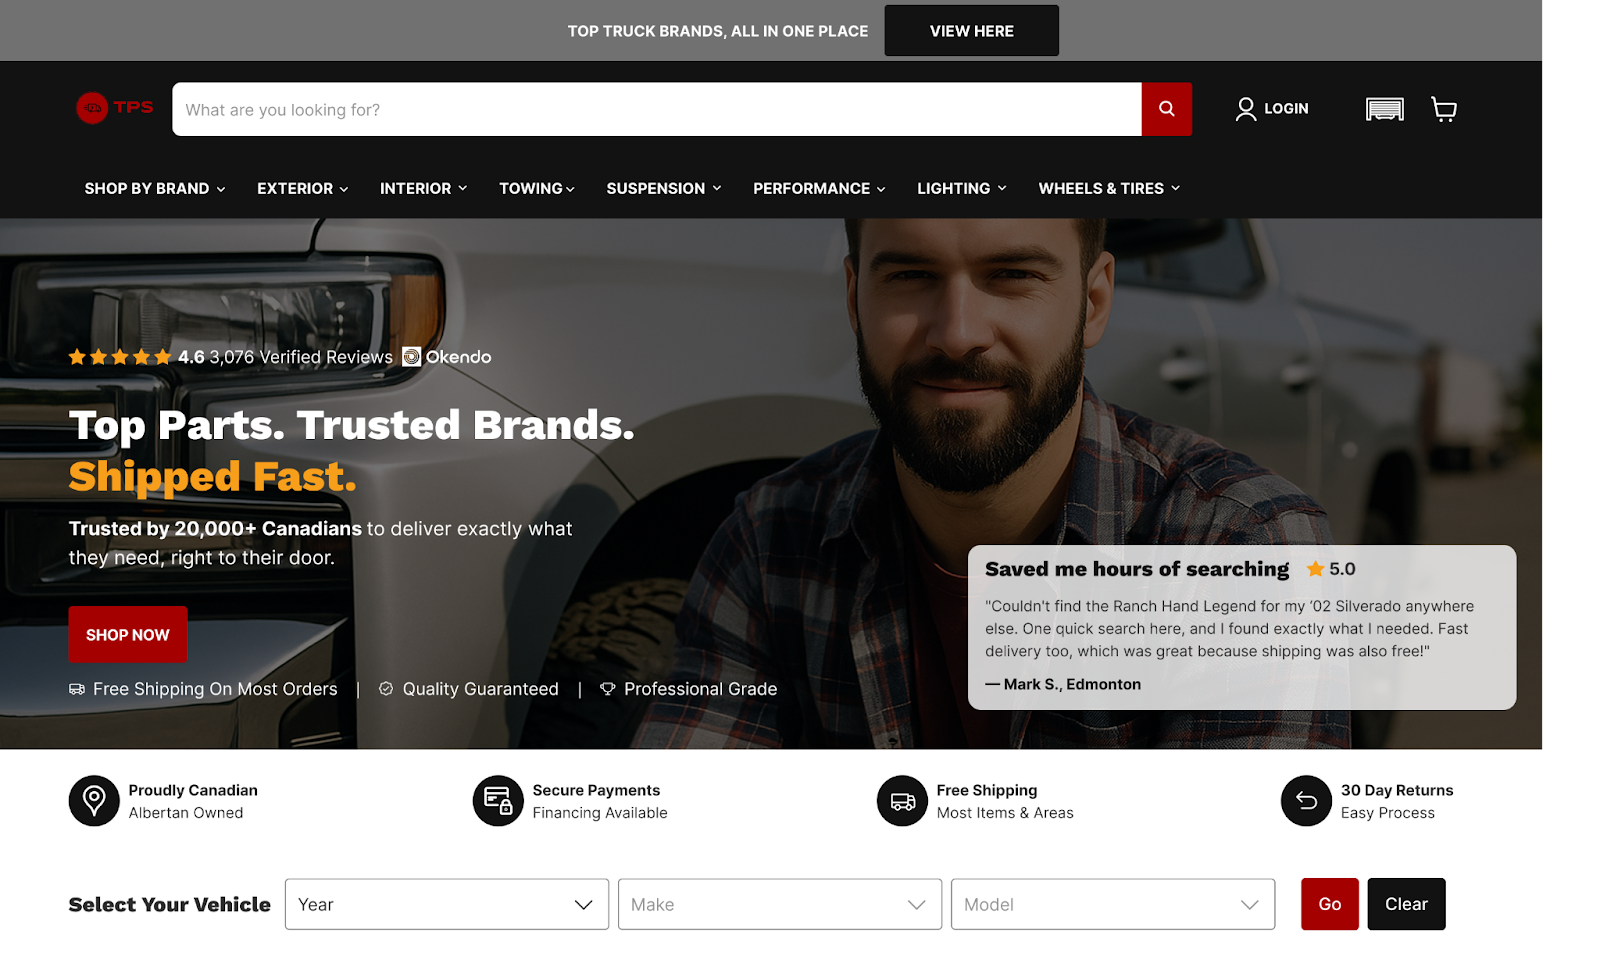Click the View Here banner button
Viewport: 1600px width, 956px height.
[972, 31]
